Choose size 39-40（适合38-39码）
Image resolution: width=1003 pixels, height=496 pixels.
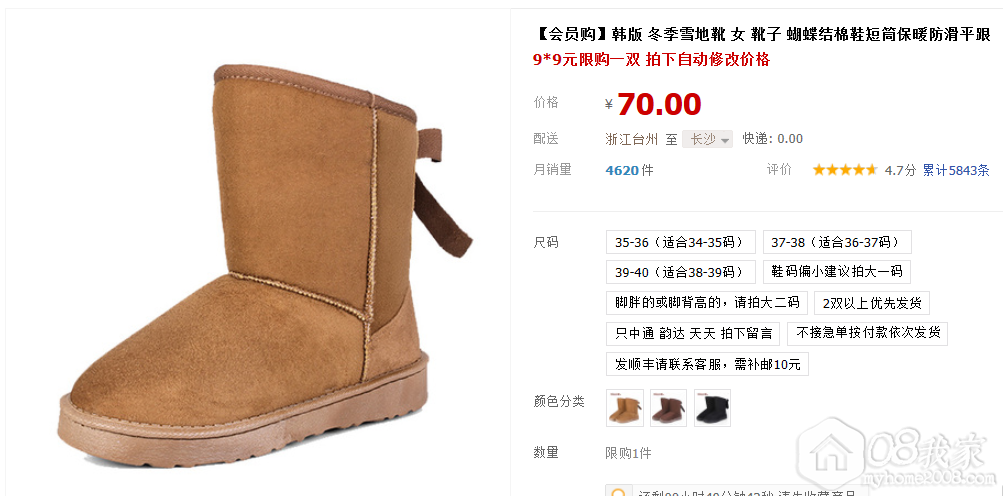(x=681, y=272)
